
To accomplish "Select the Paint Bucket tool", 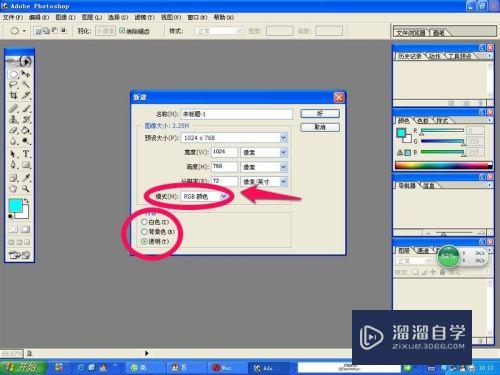I will [x=26, y=130].
